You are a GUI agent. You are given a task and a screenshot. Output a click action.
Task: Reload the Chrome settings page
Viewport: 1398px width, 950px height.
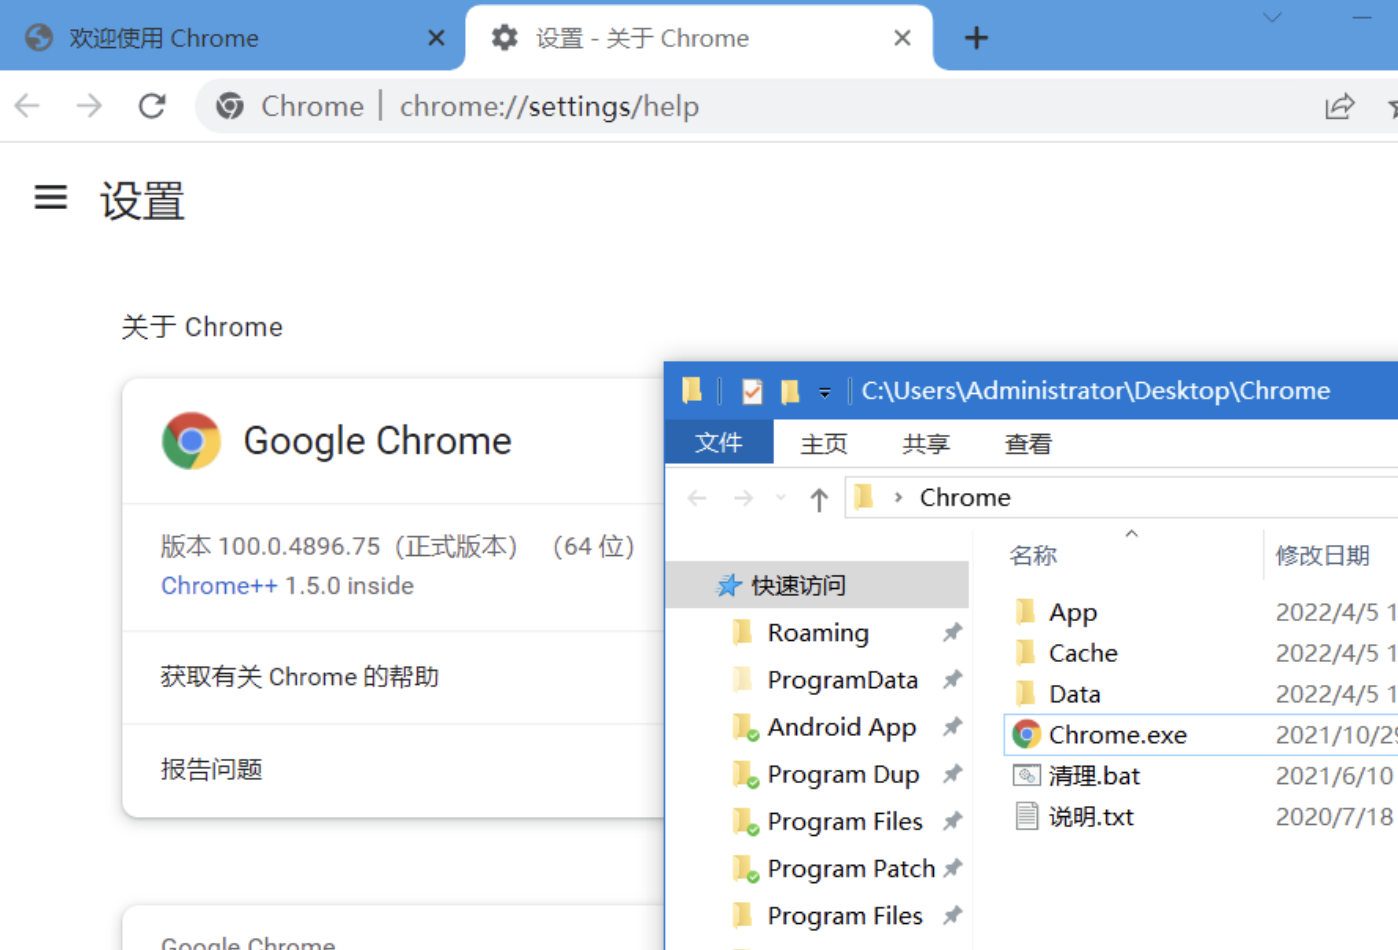(152, 105)
